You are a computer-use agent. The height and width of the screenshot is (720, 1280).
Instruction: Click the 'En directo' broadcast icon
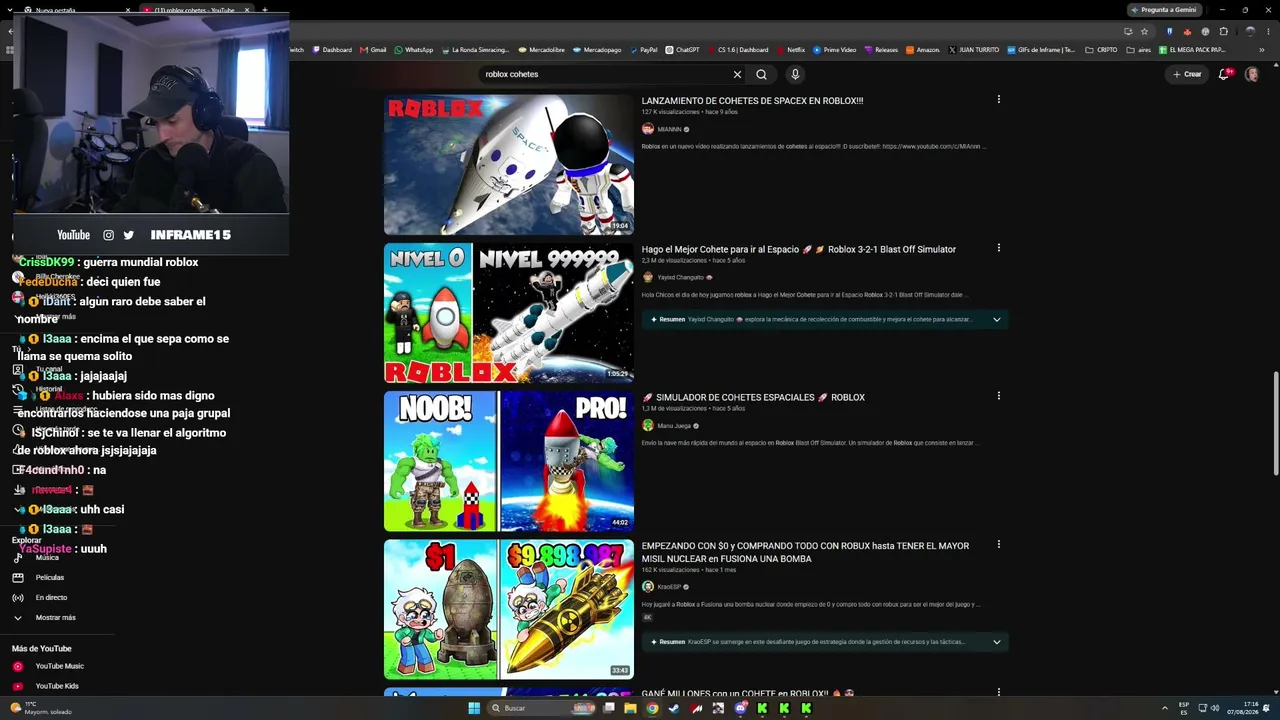point(17,598)
